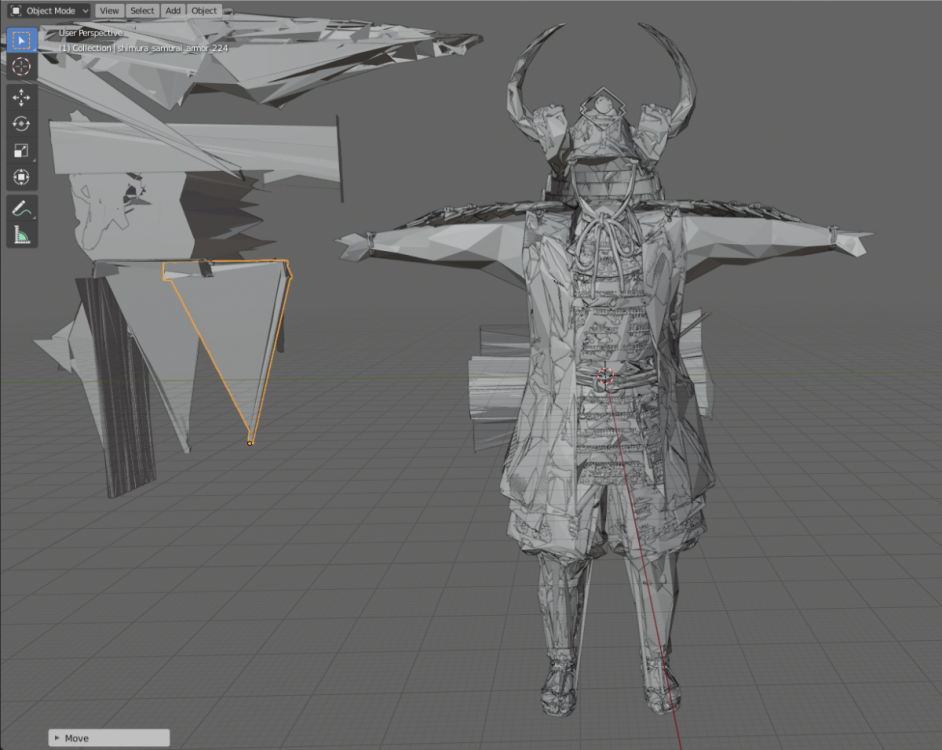Activate the 3D Cursor tool

click(22, 67)
